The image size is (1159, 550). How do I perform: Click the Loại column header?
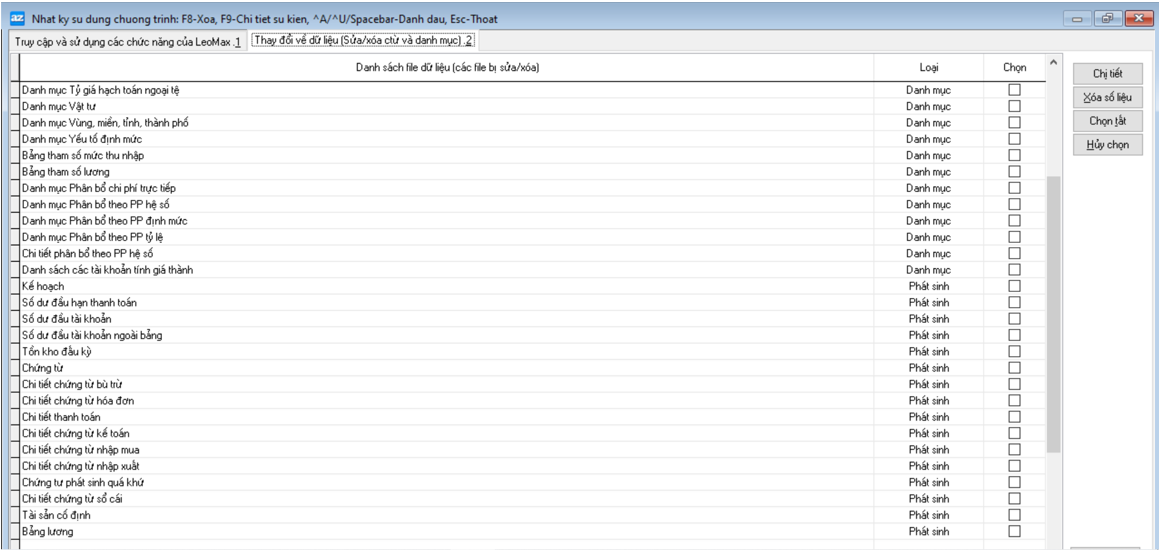pos(928,67)
